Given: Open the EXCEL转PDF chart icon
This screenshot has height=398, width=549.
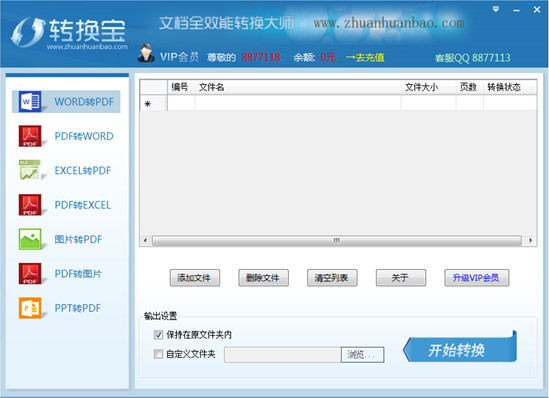Looking at the screenshot, I should (x=30, y=170).
